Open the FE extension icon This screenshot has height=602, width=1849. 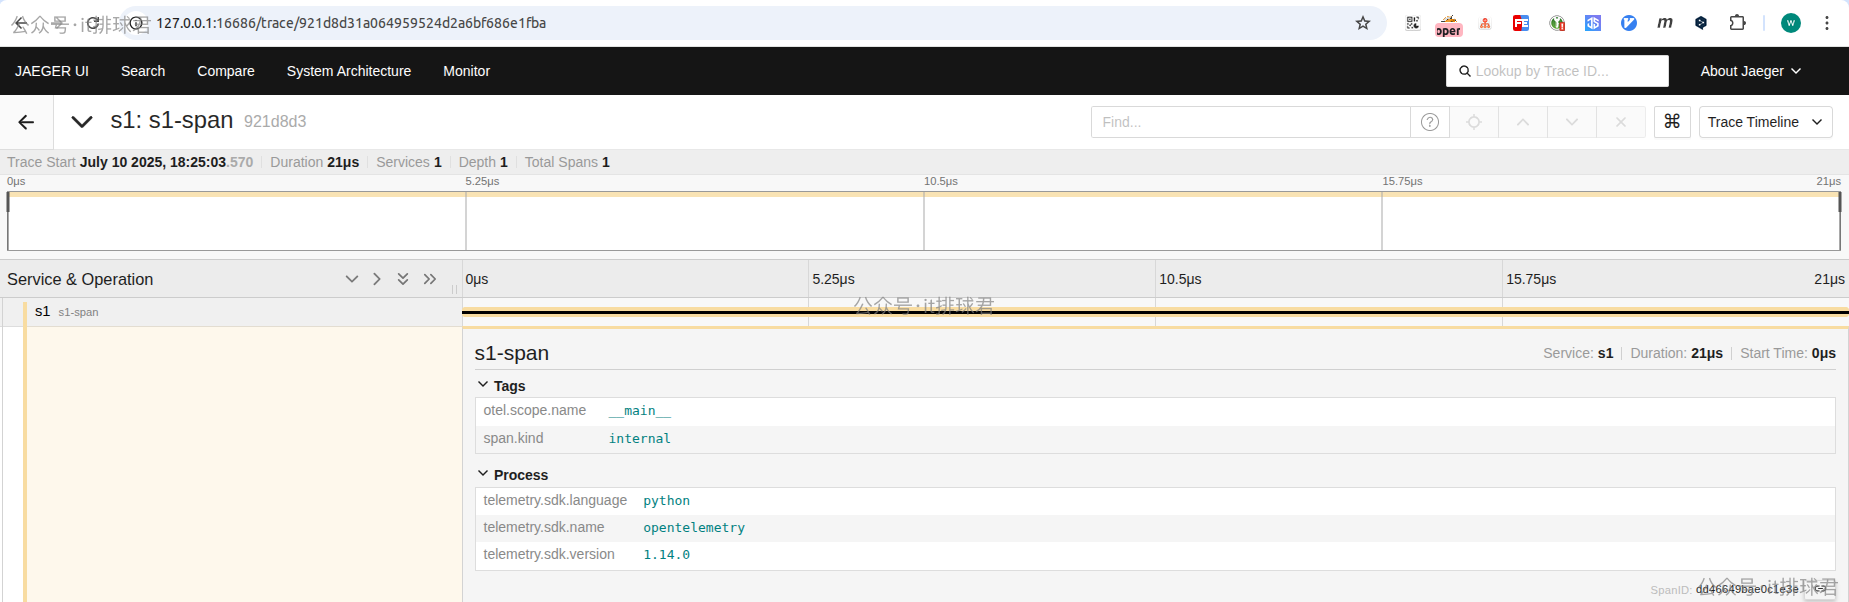point(1521,23)
